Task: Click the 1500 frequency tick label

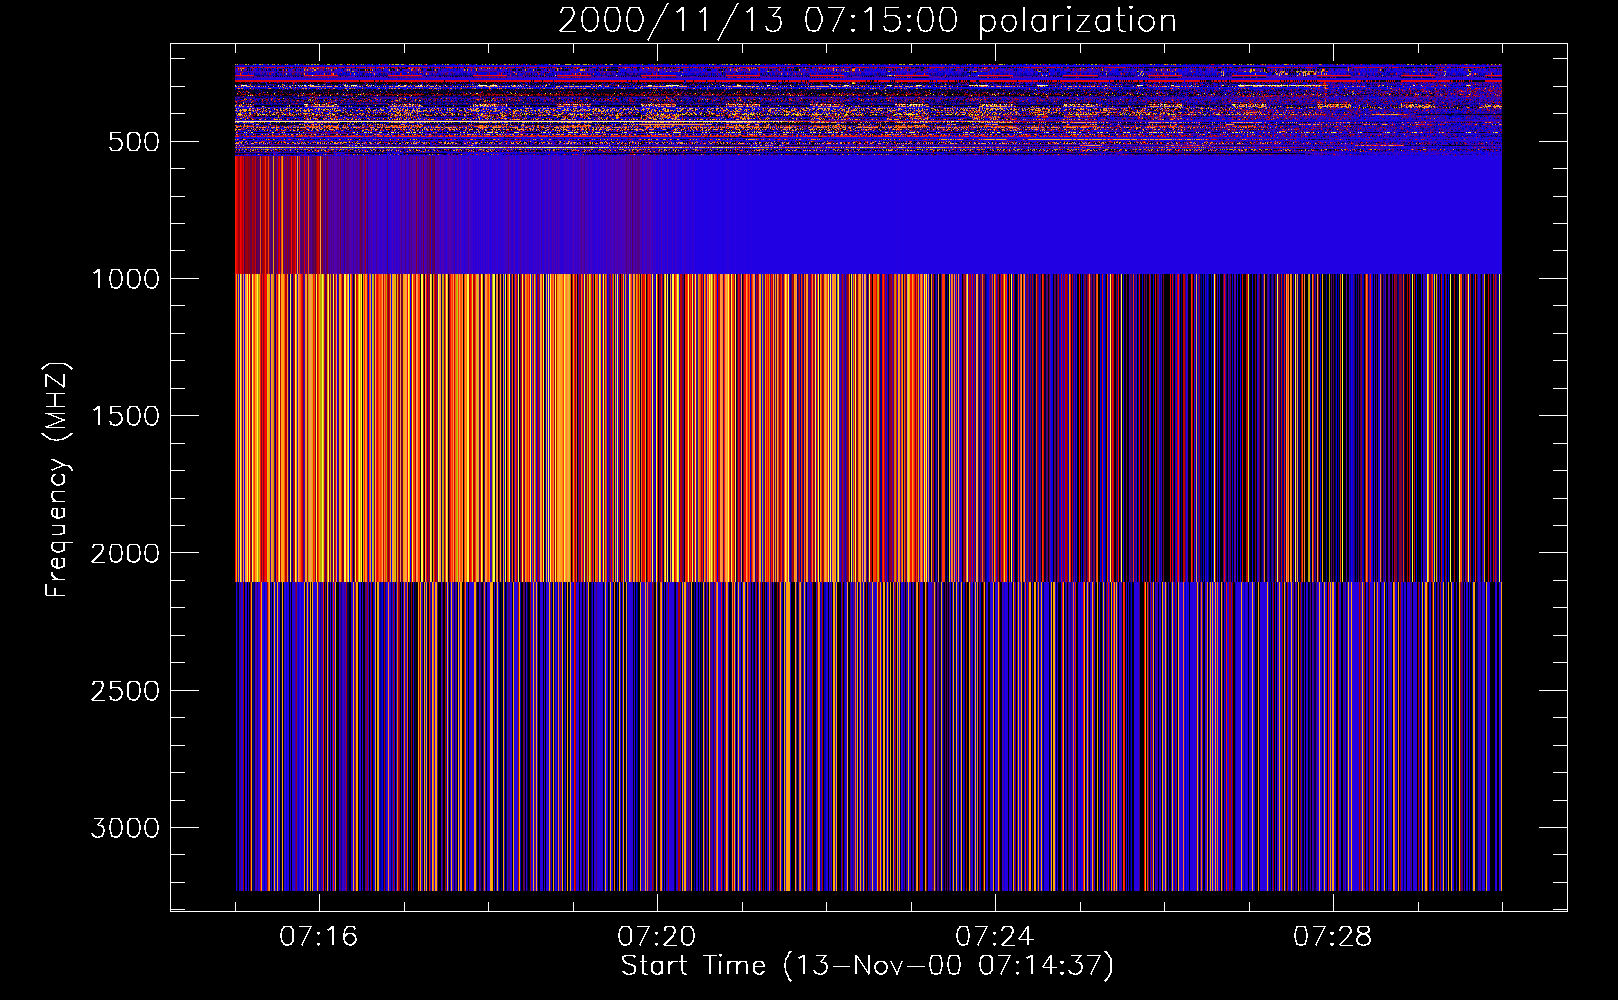Action: click(x=125, y=416)
